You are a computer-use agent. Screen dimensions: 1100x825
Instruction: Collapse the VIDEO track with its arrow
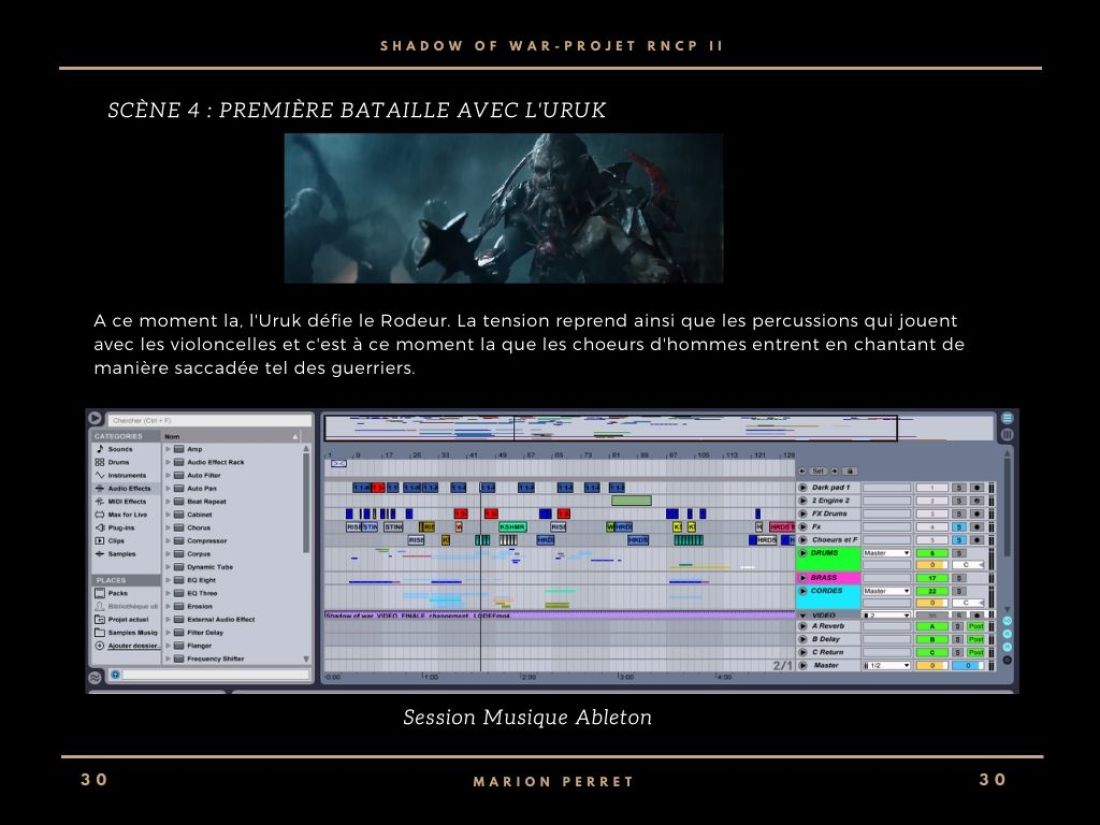[x=801, y=613]
